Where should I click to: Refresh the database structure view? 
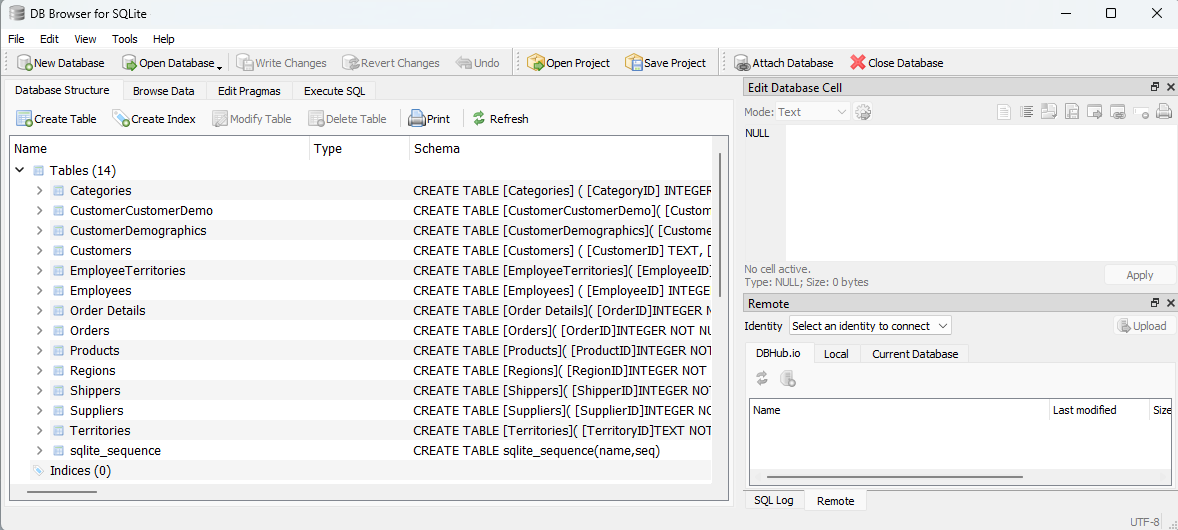[480, 119]
